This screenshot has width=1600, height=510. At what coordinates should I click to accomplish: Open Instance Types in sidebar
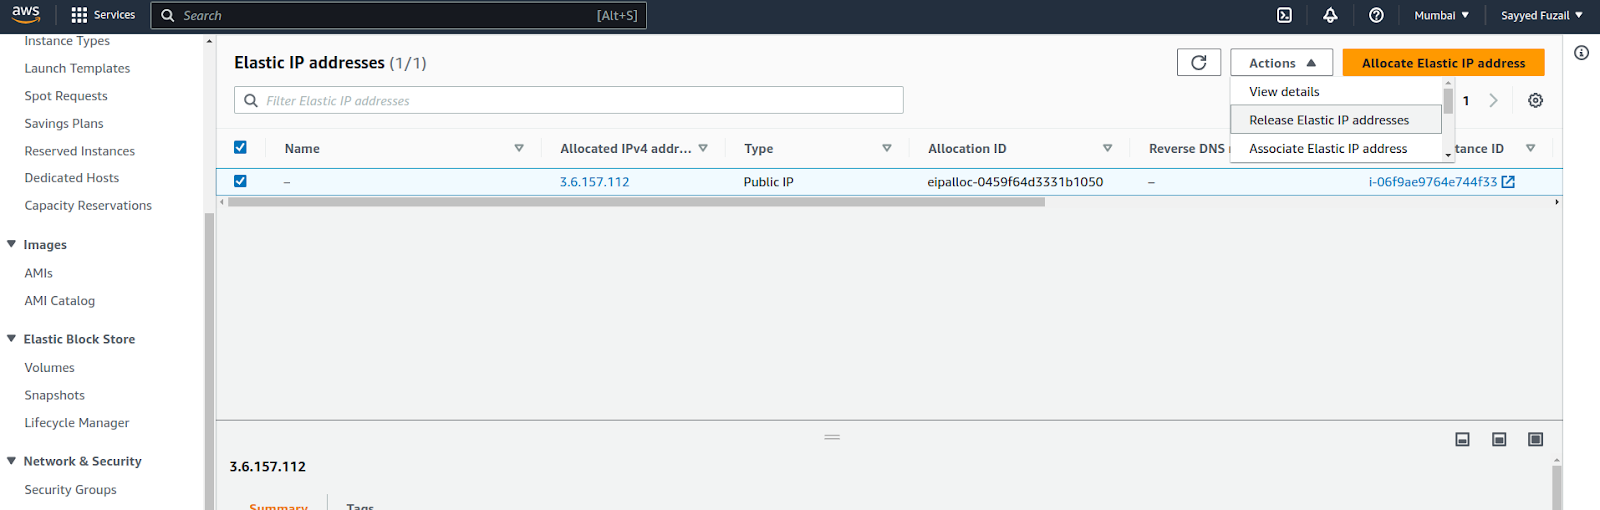[67, 41]
